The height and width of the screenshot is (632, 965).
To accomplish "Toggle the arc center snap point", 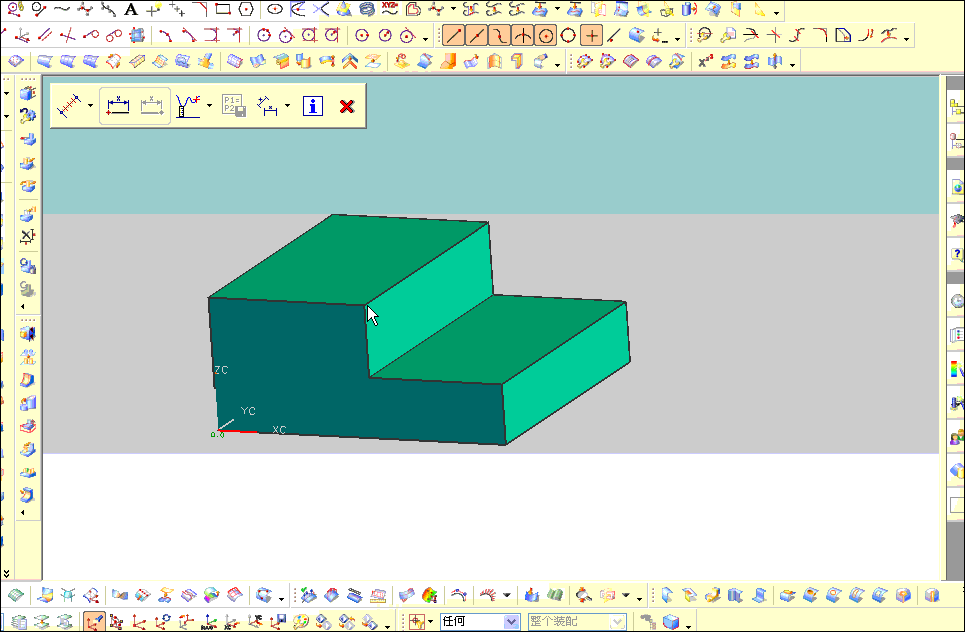I will 548,34.
